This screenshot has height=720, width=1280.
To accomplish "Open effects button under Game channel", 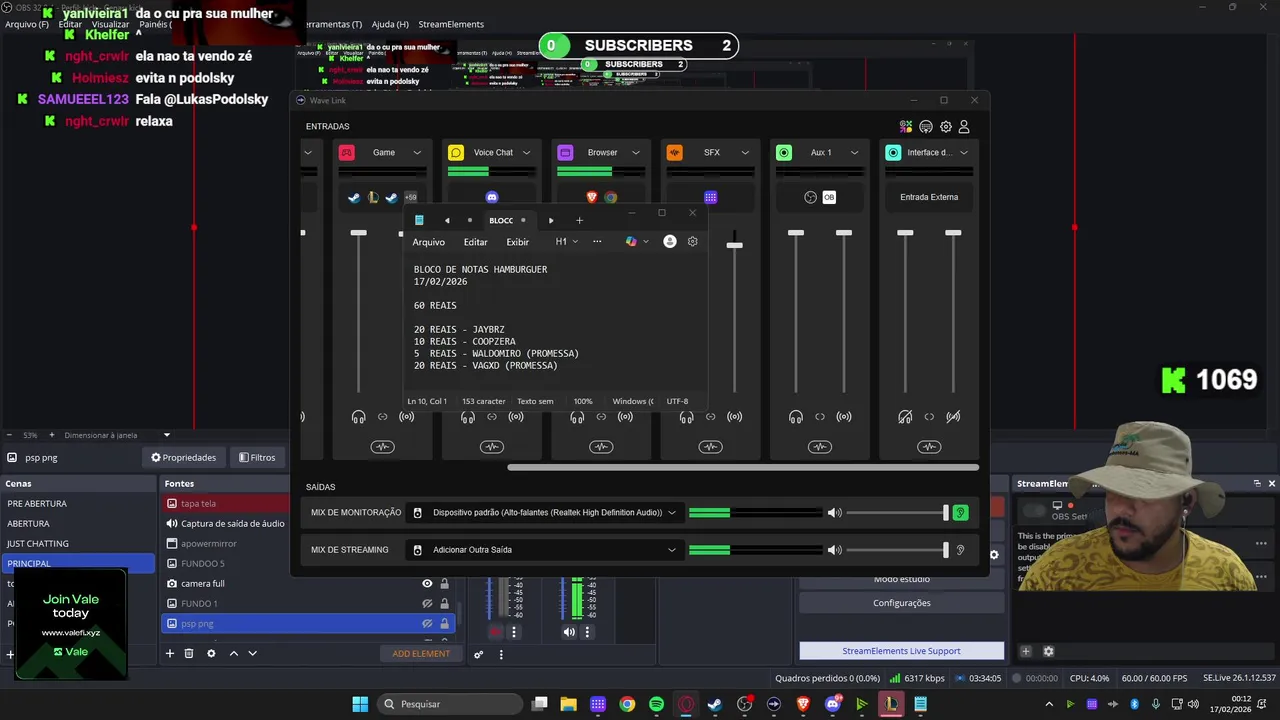I will tap(383, 447).
